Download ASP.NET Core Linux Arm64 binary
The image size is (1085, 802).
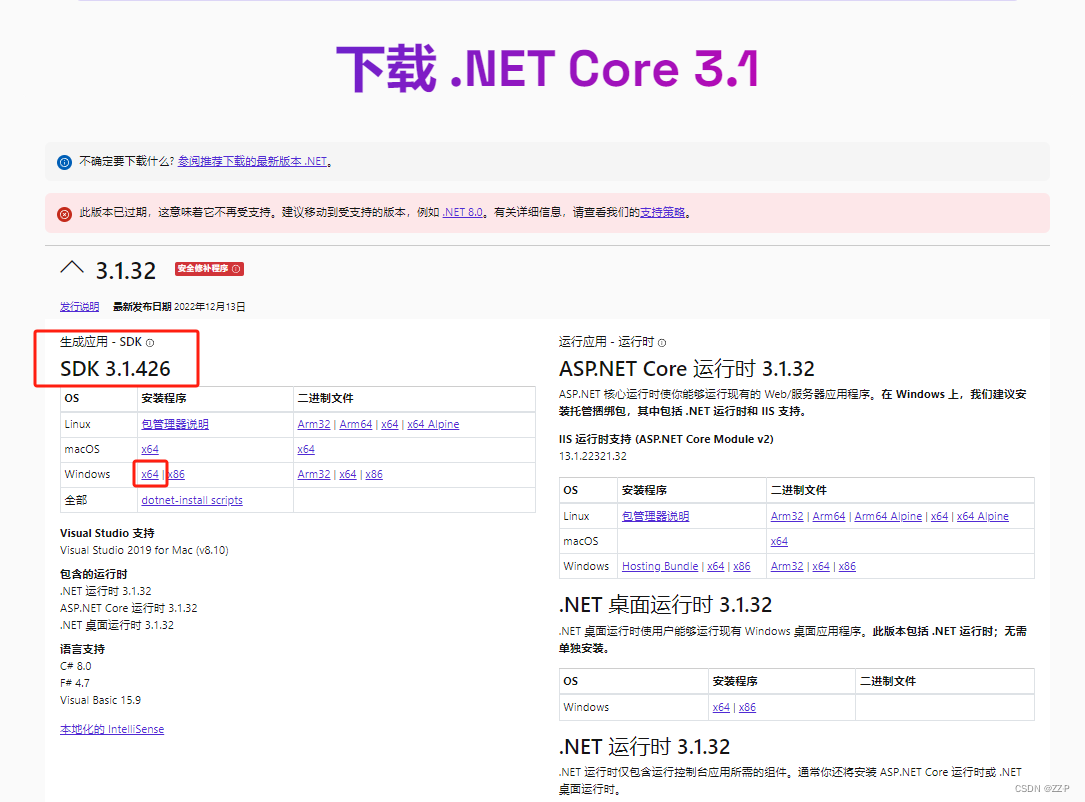click(829, 516)
